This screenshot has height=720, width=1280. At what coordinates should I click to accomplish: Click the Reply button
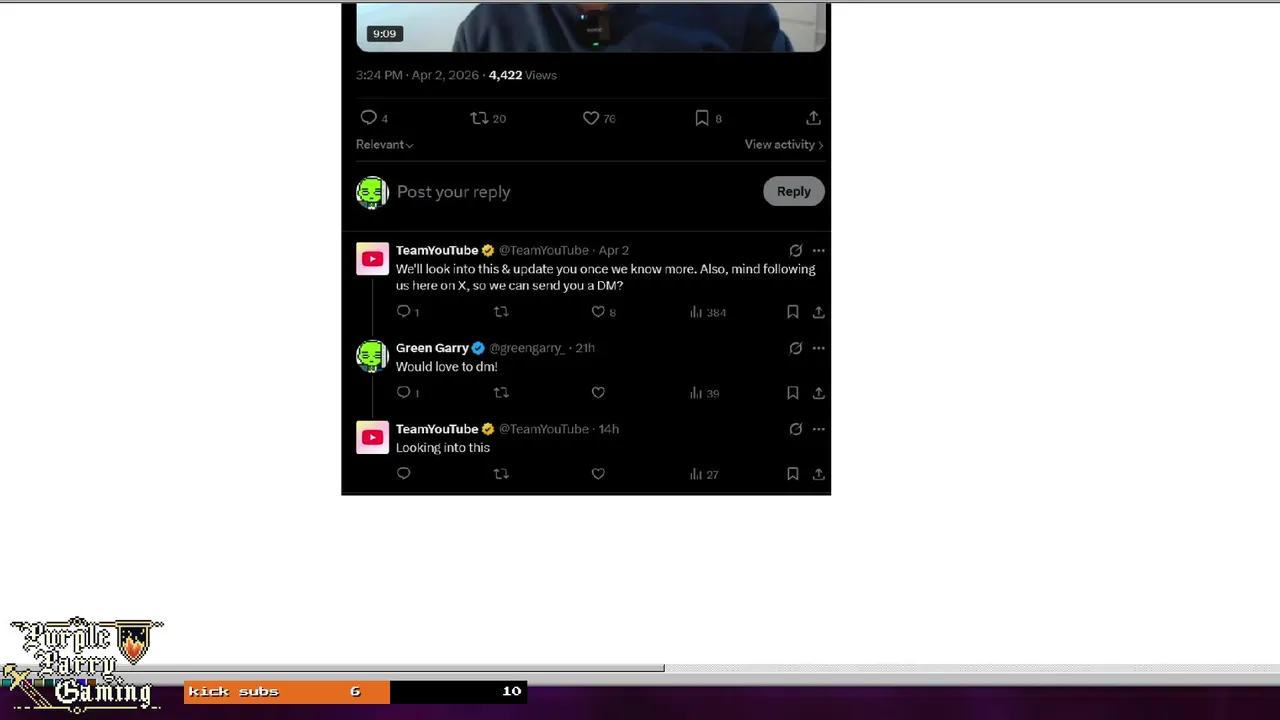794,191
